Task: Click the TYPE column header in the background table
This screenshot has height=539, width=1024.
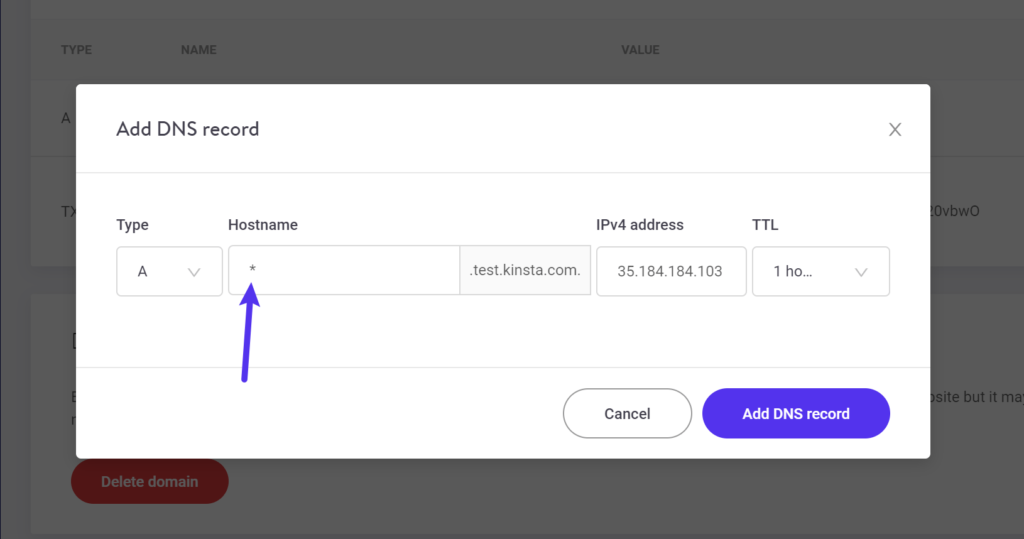Action: (76, 50)
